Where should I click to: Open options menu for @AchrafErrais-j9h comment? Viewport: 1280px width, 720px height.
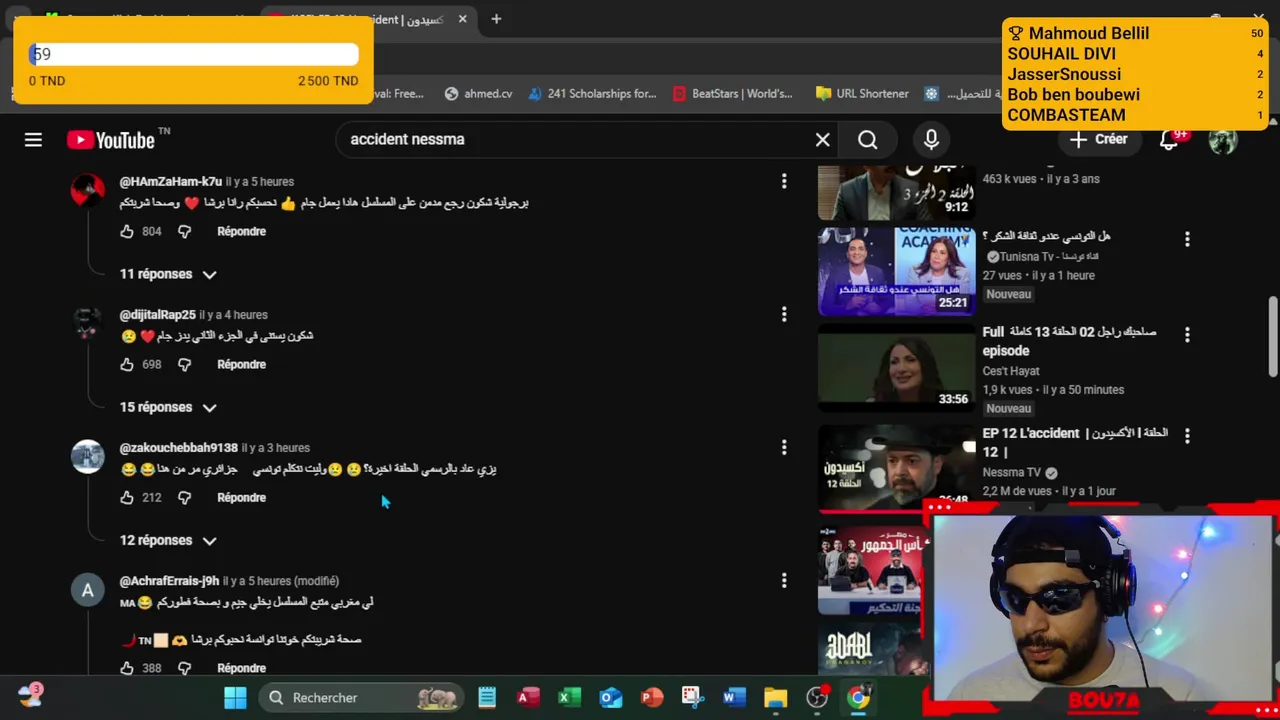[784, 580]
